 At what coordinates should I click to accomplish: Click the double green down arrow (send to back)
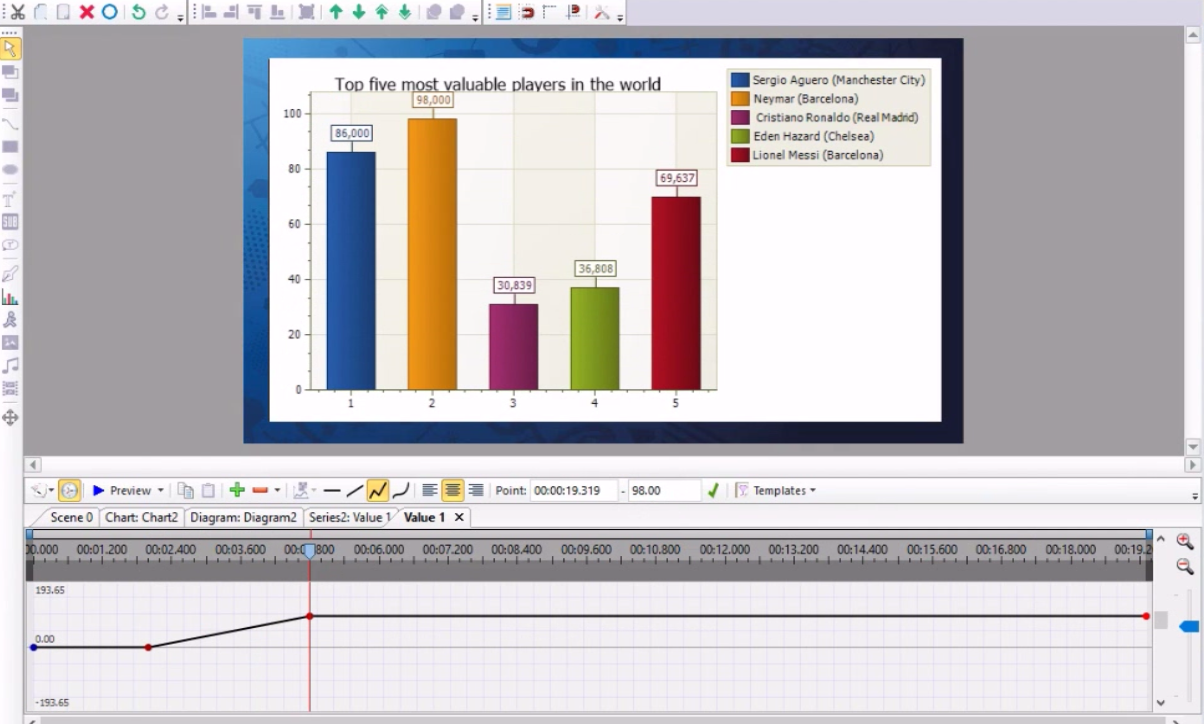coord(405,12)
